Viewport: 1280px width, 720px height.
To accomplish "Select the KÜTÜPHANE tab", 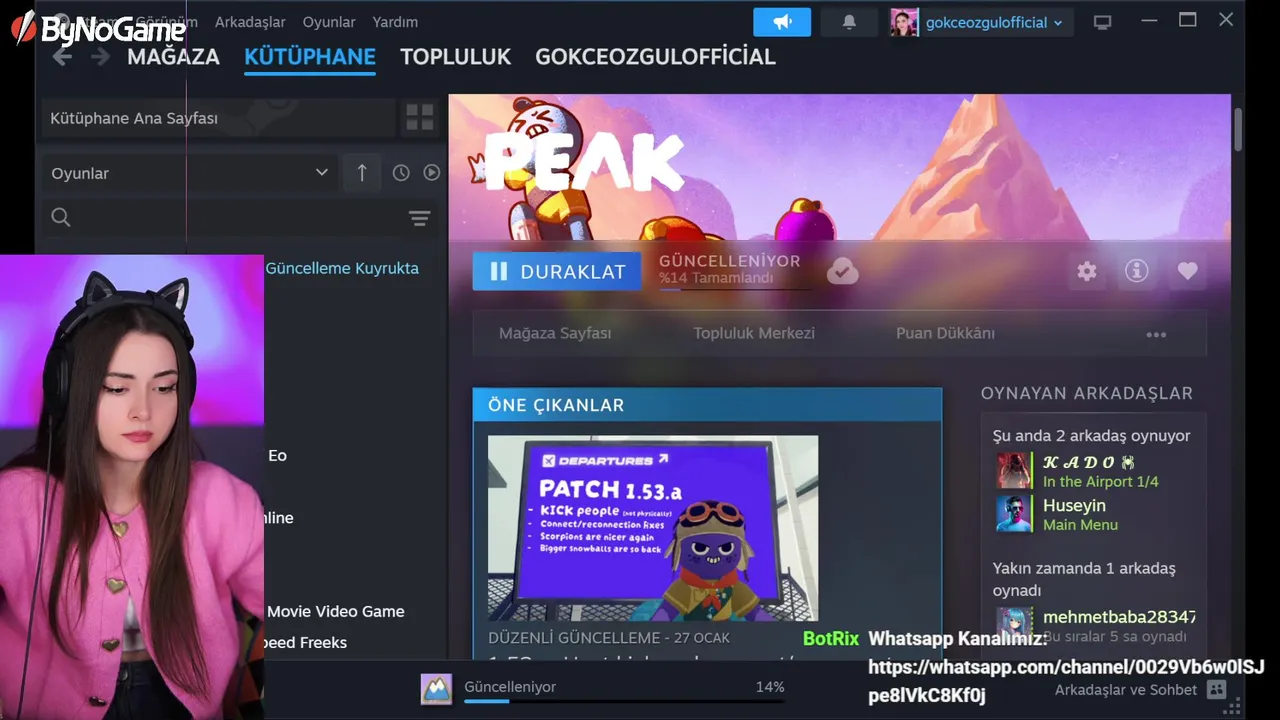I will (x=310, y=57).
